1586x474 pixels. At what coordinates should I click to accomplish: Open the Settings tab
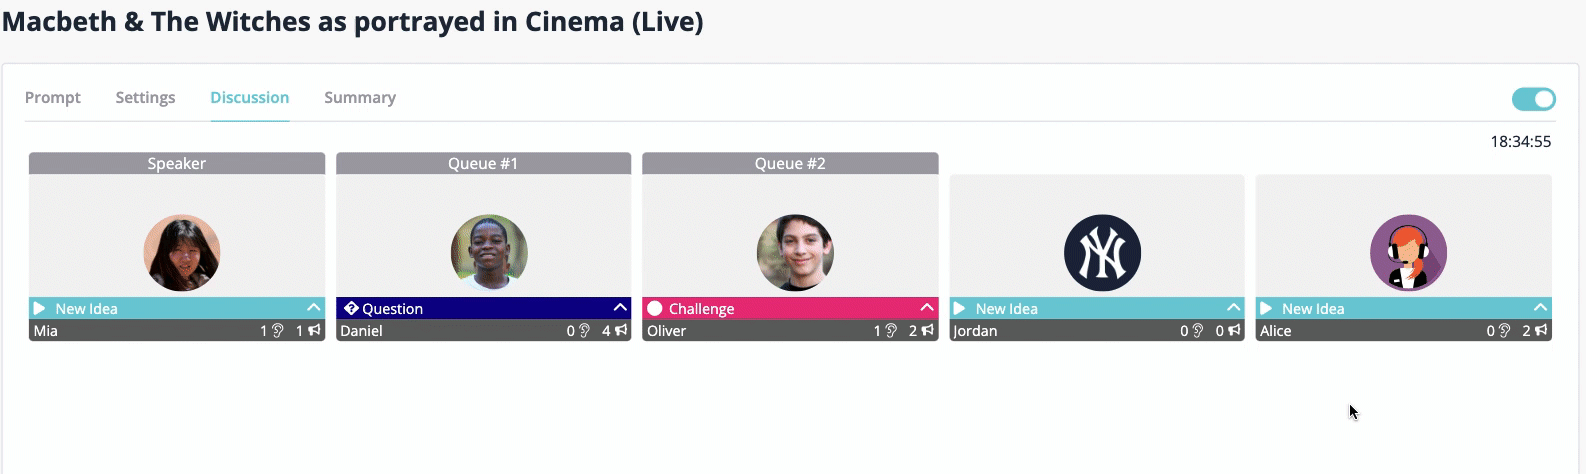coord(145,97)
